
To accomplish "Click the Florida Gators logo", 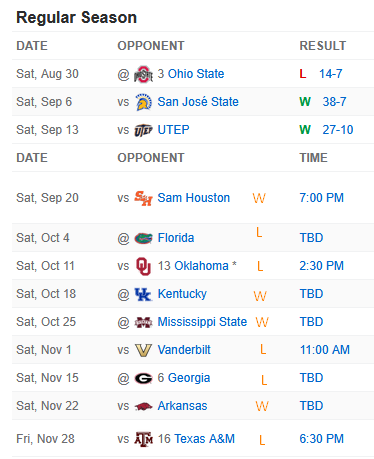I will pyautogui.click(x=143, y=238).
